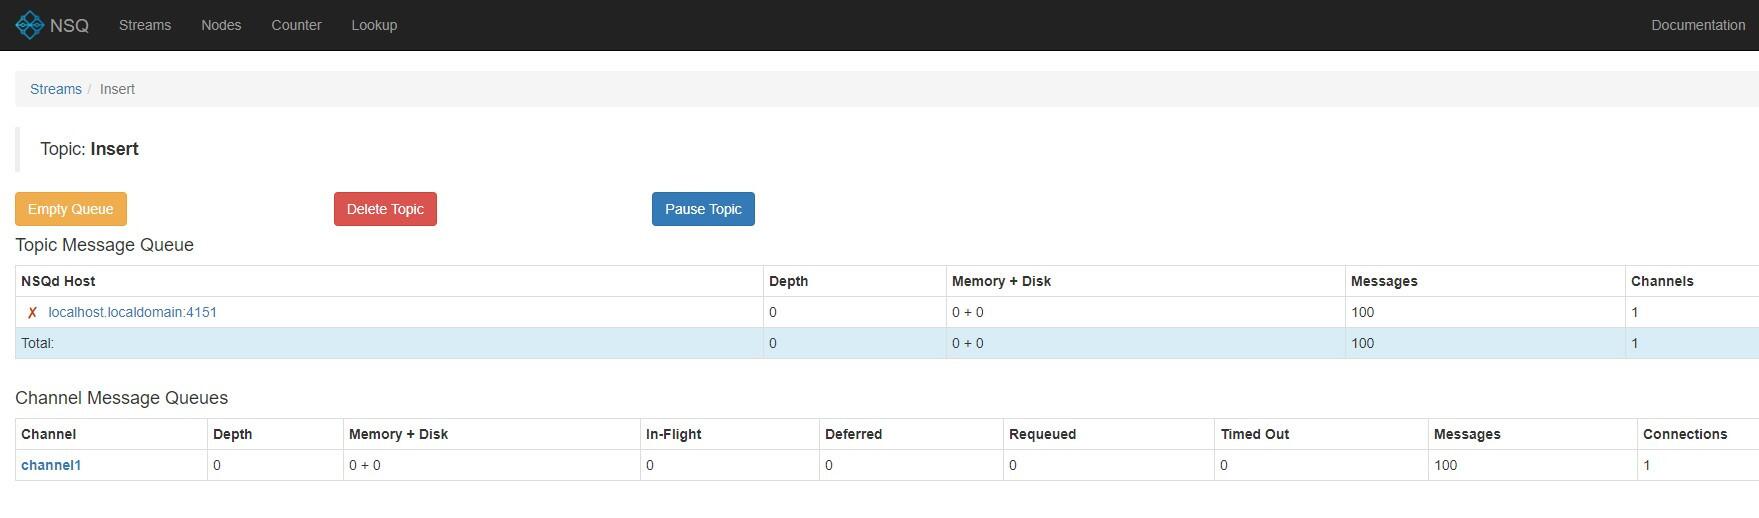Open the localhost.localdomain:4151 host link

tap(132, 312)
